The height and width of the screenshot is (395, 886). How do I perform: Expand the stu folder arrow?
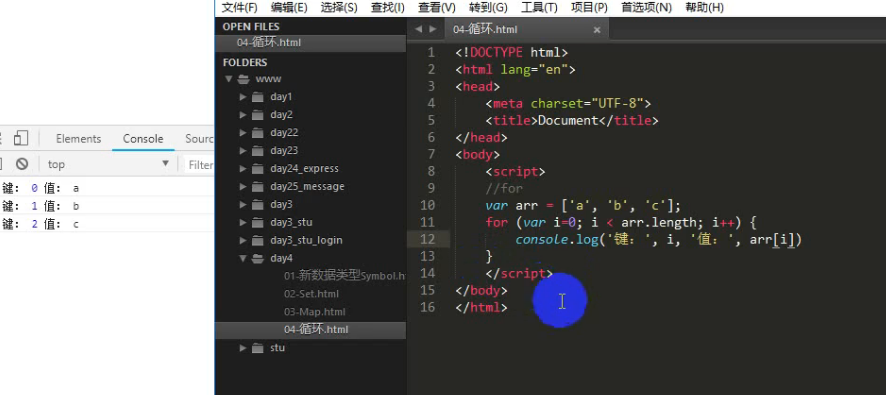(x=242, y=348)
